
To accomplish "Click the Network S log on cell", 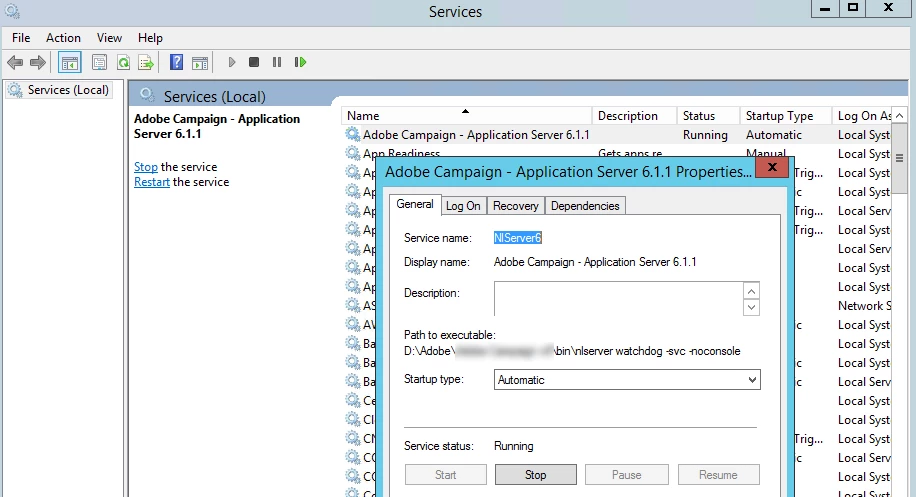I will point(865,305).
